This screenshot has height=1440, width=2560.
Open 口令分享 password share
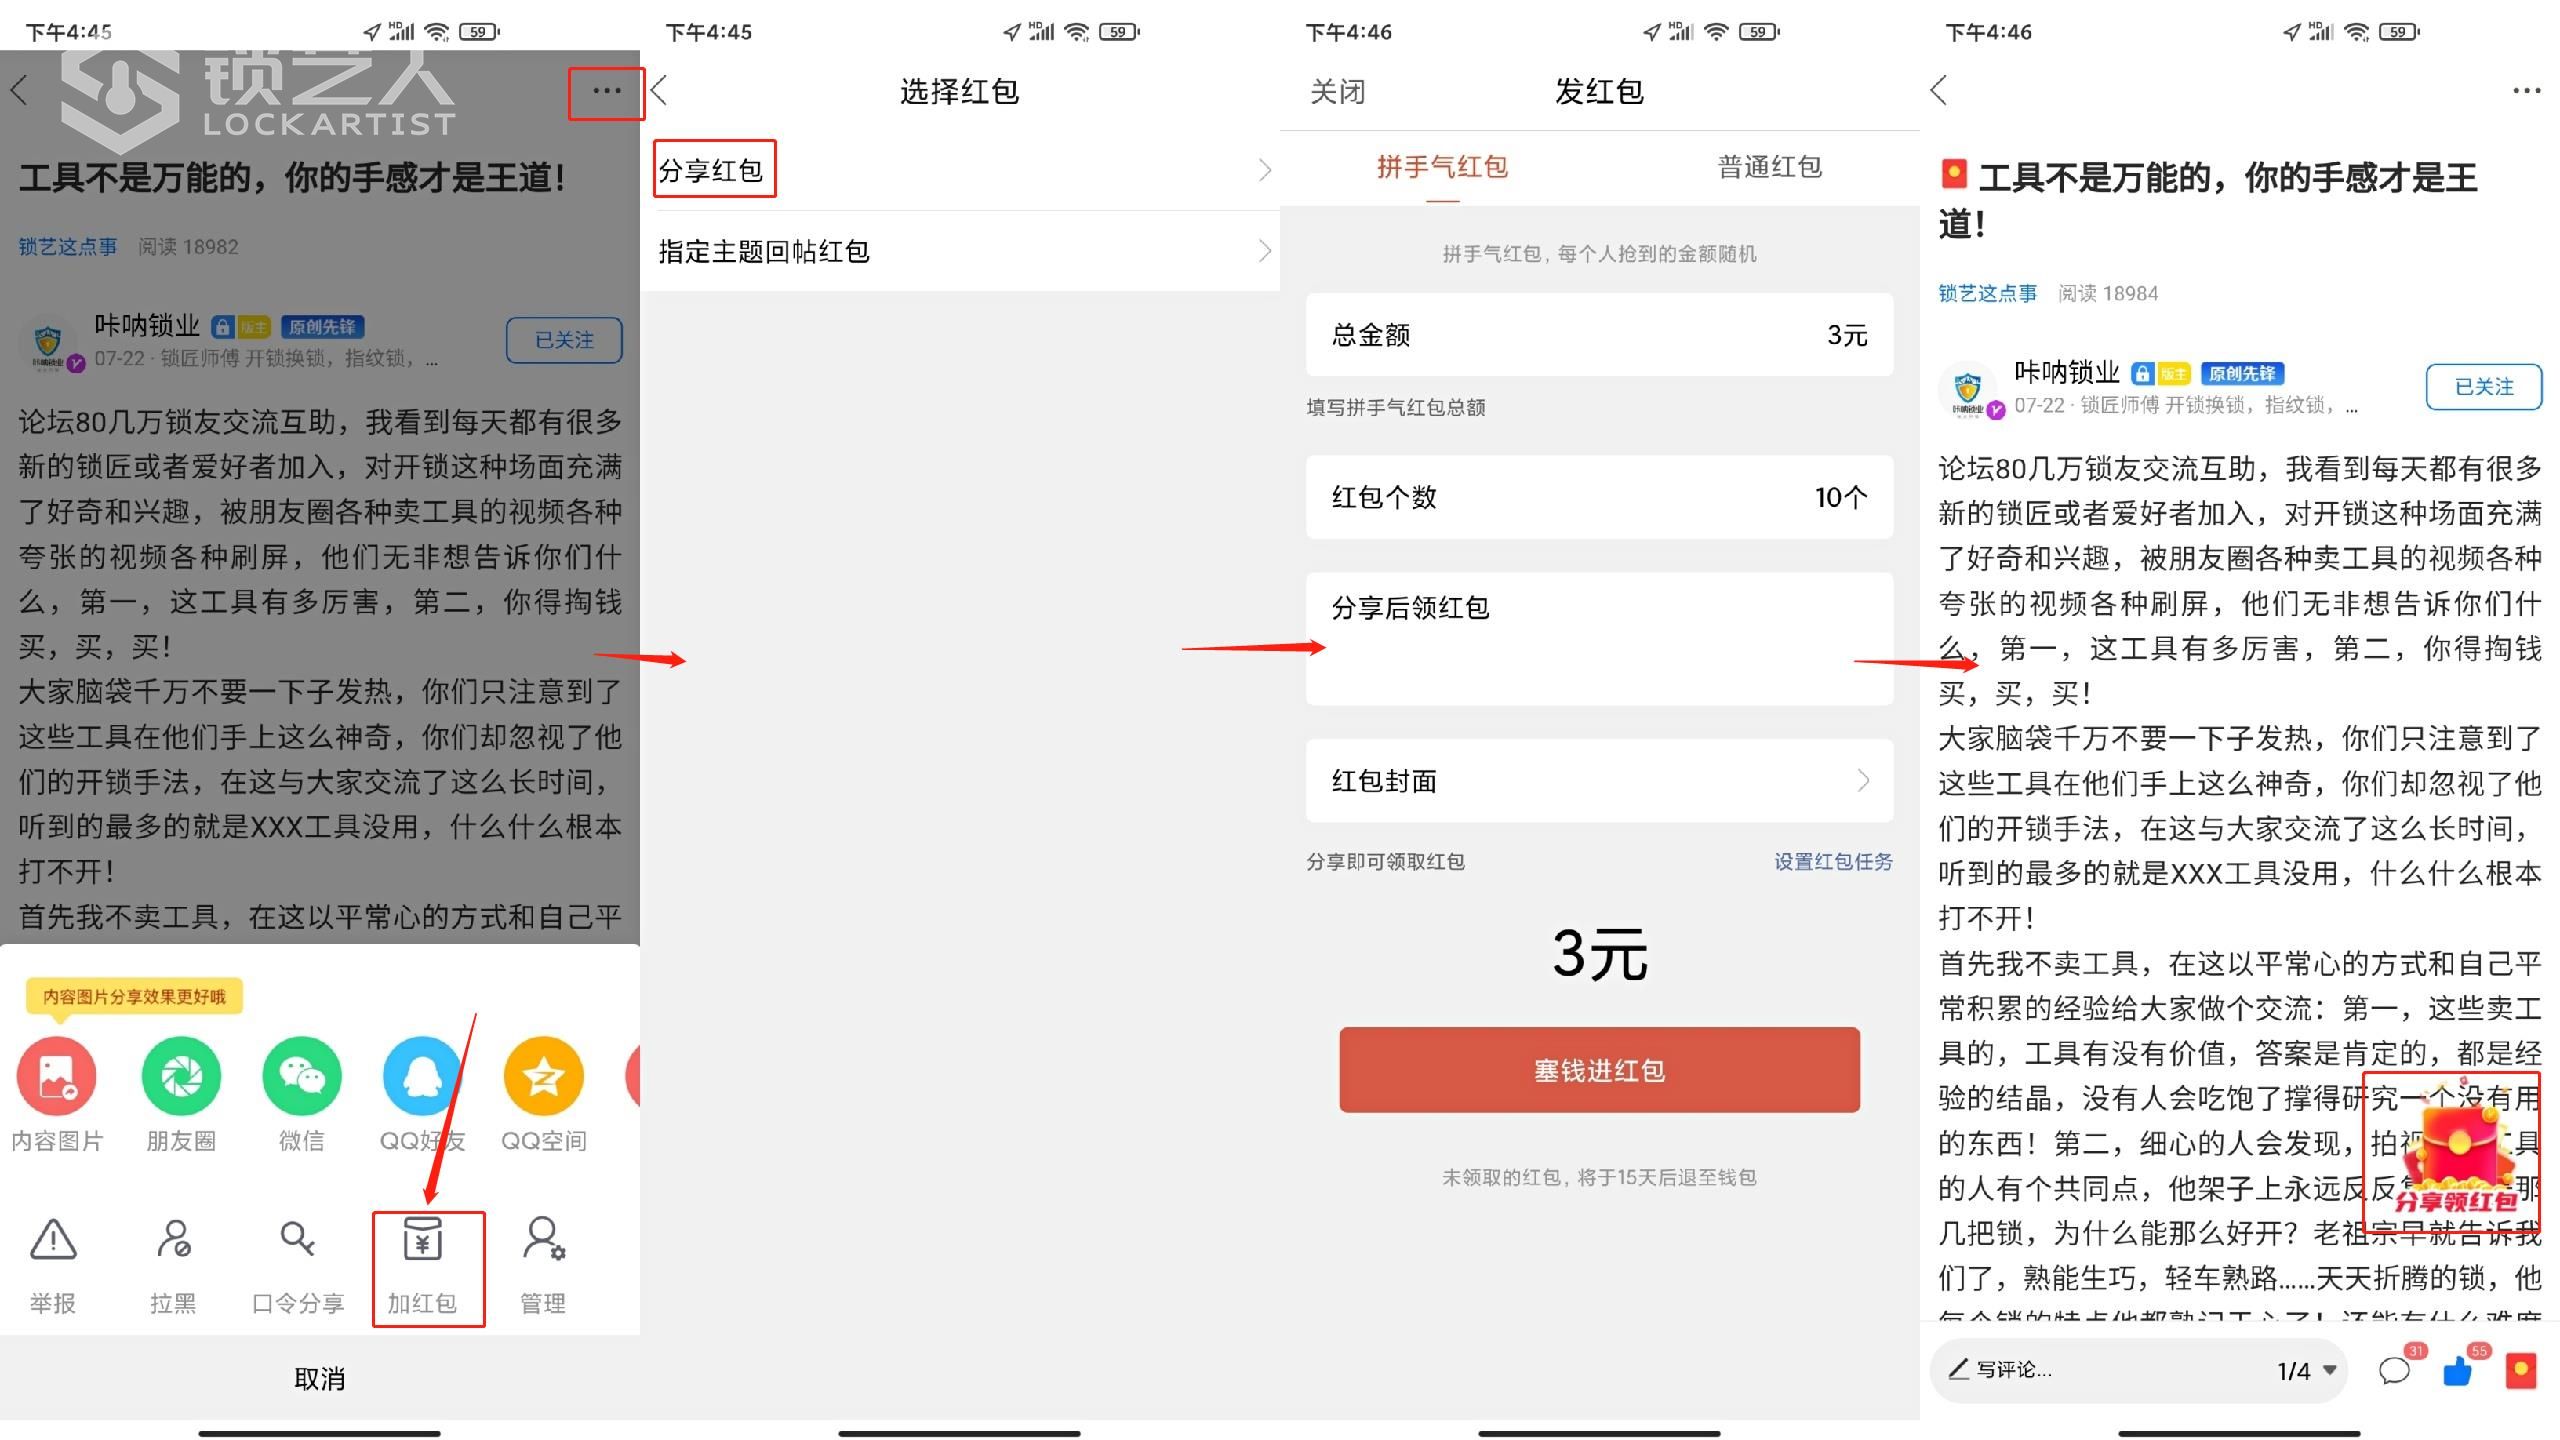pos(298,1265)
